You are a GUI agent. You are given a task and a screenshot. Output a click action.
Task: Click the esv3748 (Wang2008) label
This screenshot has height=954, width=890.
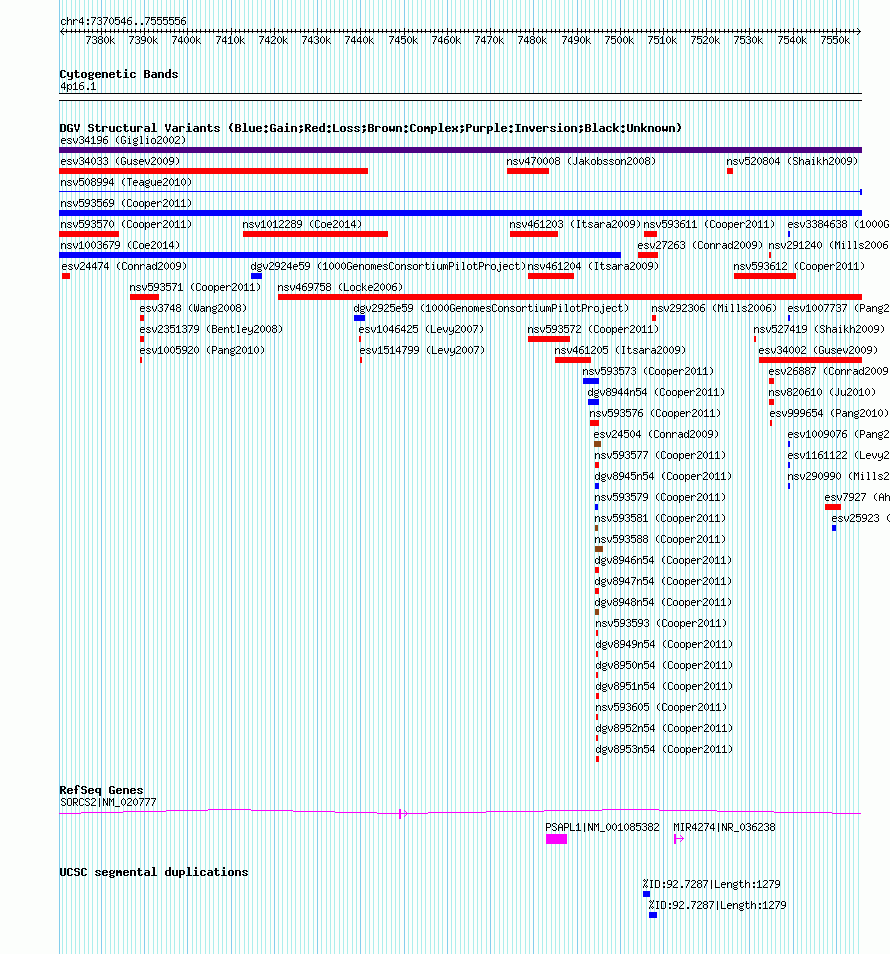point(193,308)
